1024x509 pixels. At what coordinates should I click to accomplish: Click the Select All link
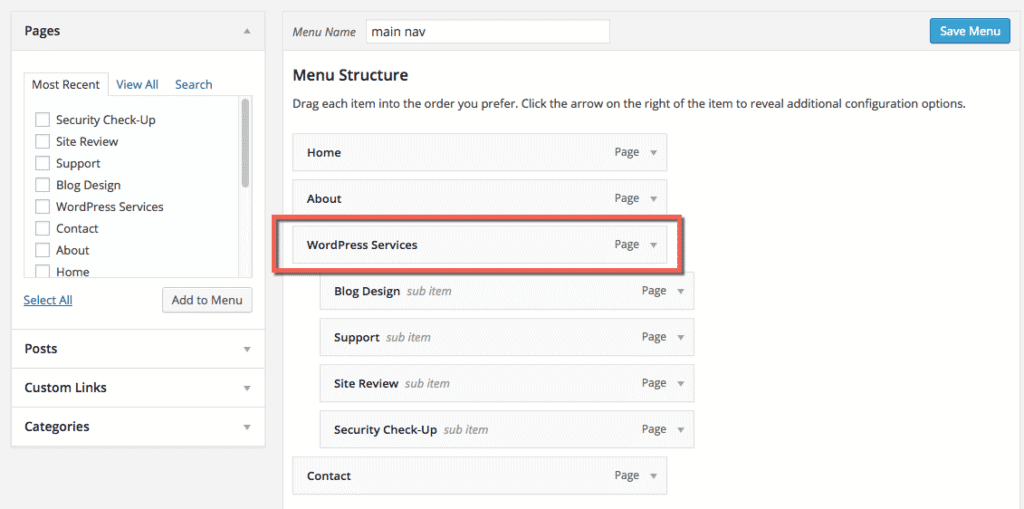point(48,300)
